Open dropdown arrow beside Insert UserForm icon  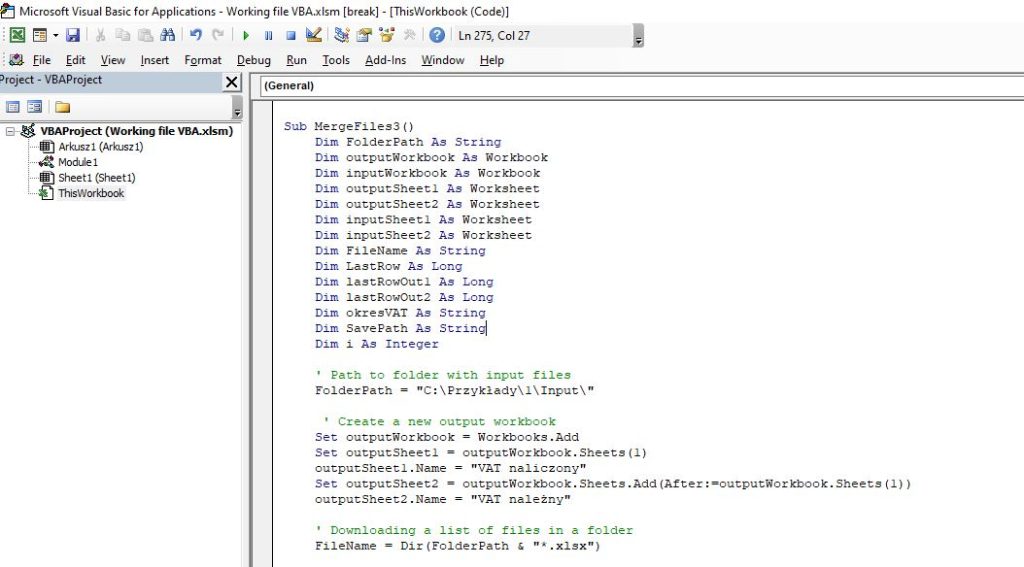pyautogui.click(x=55, y=35)
